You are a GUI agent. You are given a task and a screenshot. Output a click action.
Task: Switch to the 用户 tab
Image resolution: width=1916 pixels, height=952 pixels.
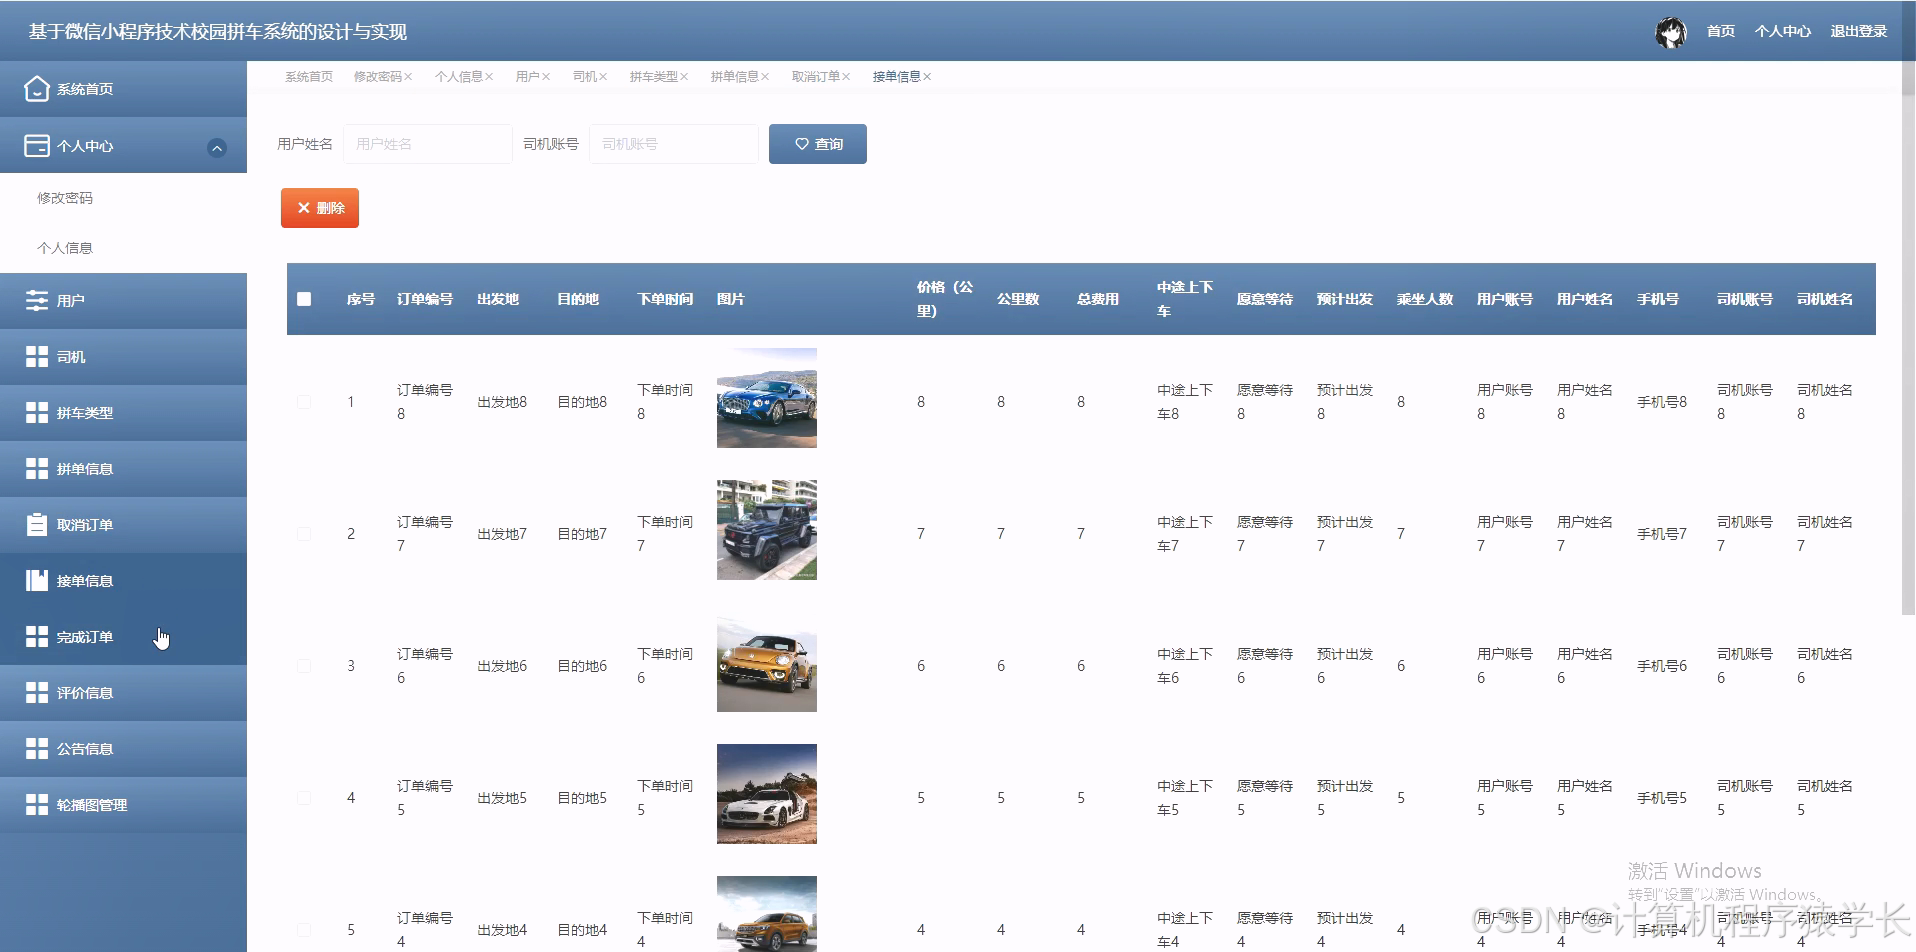(527, 77)
